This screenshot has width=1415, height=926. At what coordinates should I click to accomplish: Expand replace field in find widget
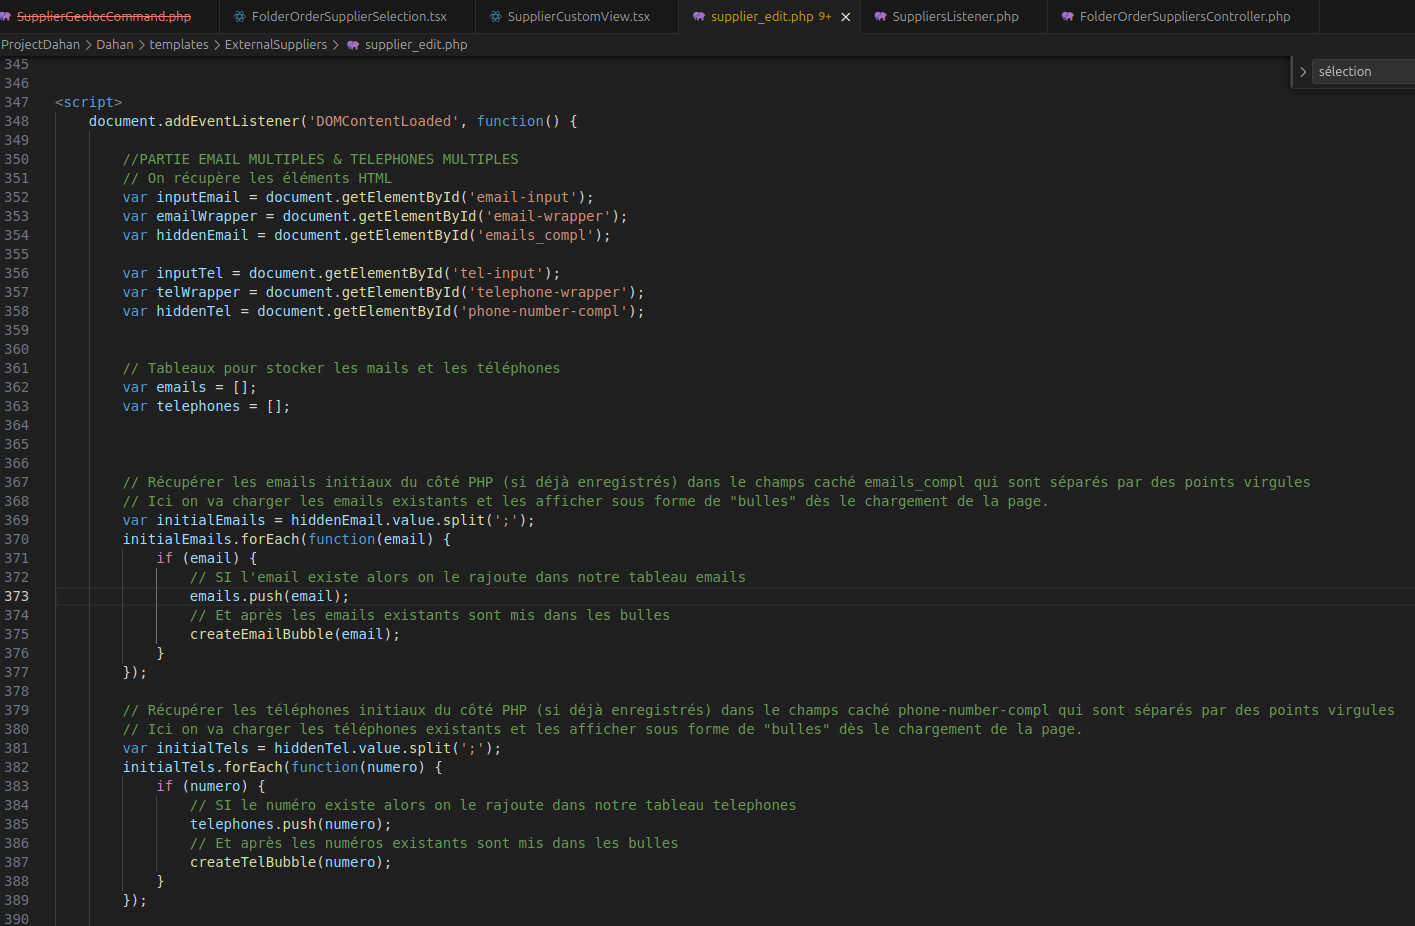[1302, 72]
